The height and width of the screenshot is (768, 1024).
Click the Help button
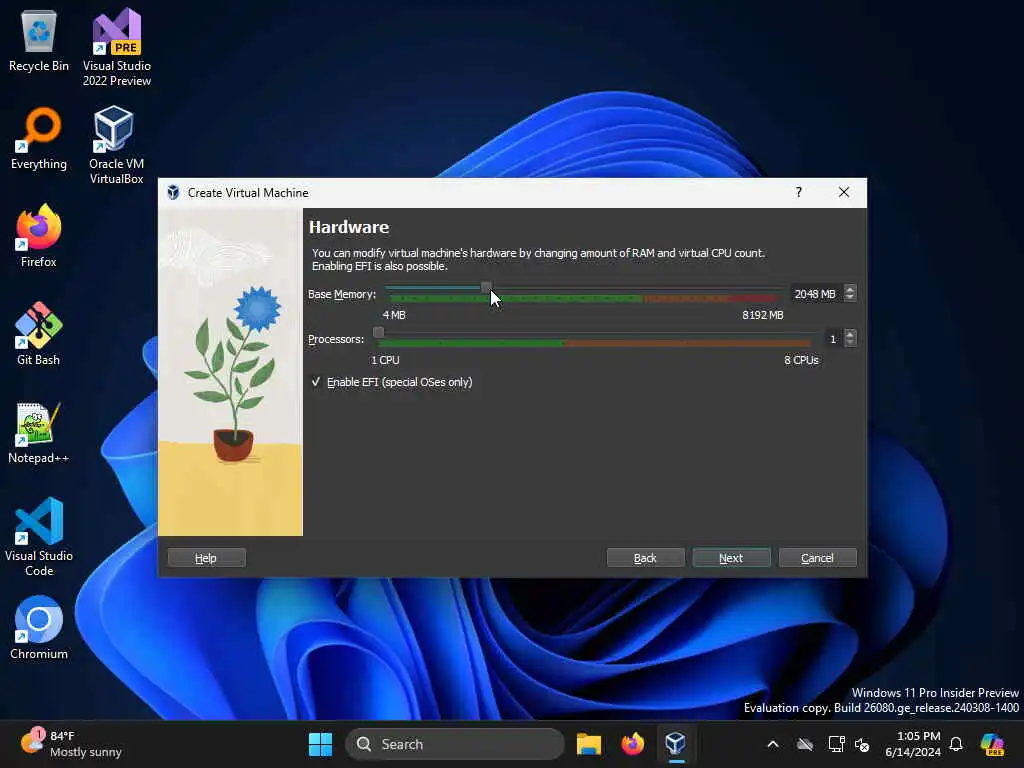(206, 558)
